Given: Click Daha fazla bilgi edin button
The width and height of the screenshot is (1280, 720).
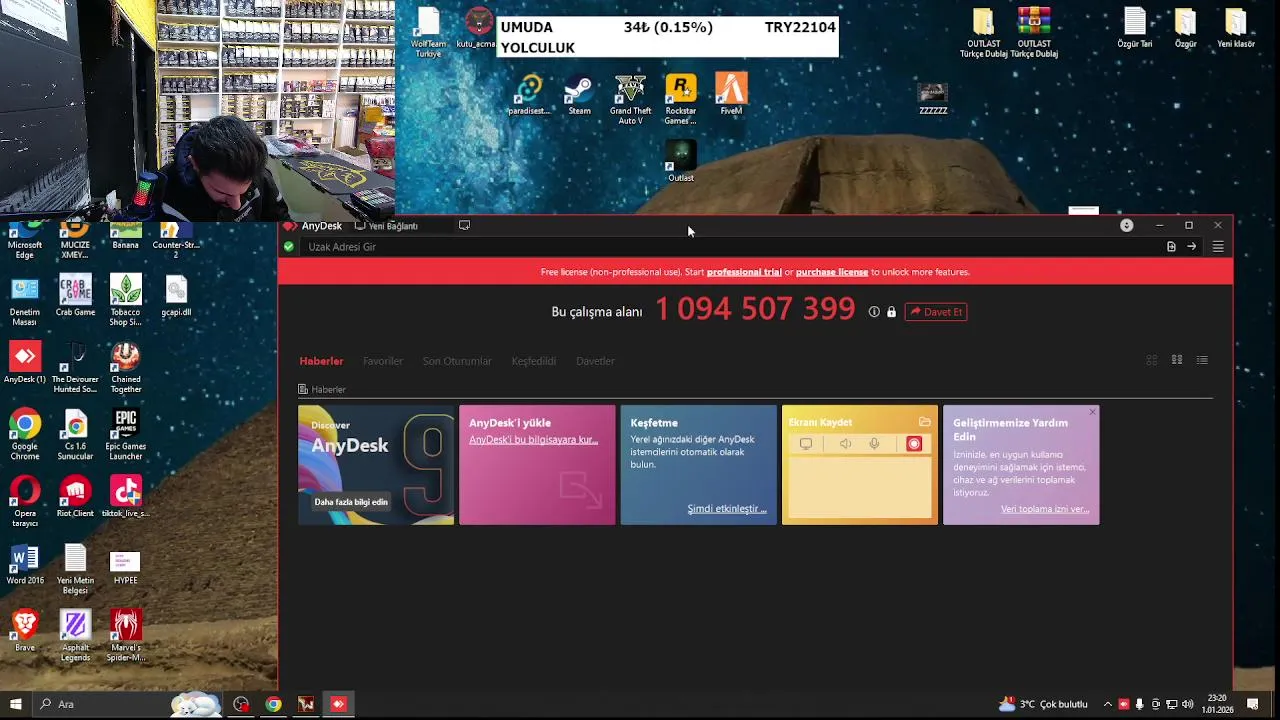Looking at the screenshot, I should coord(351,502).
